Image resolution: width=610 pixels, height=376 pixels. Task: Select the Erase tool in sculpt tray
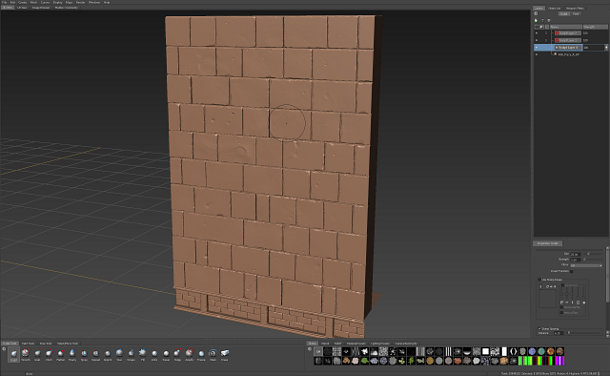224,354
